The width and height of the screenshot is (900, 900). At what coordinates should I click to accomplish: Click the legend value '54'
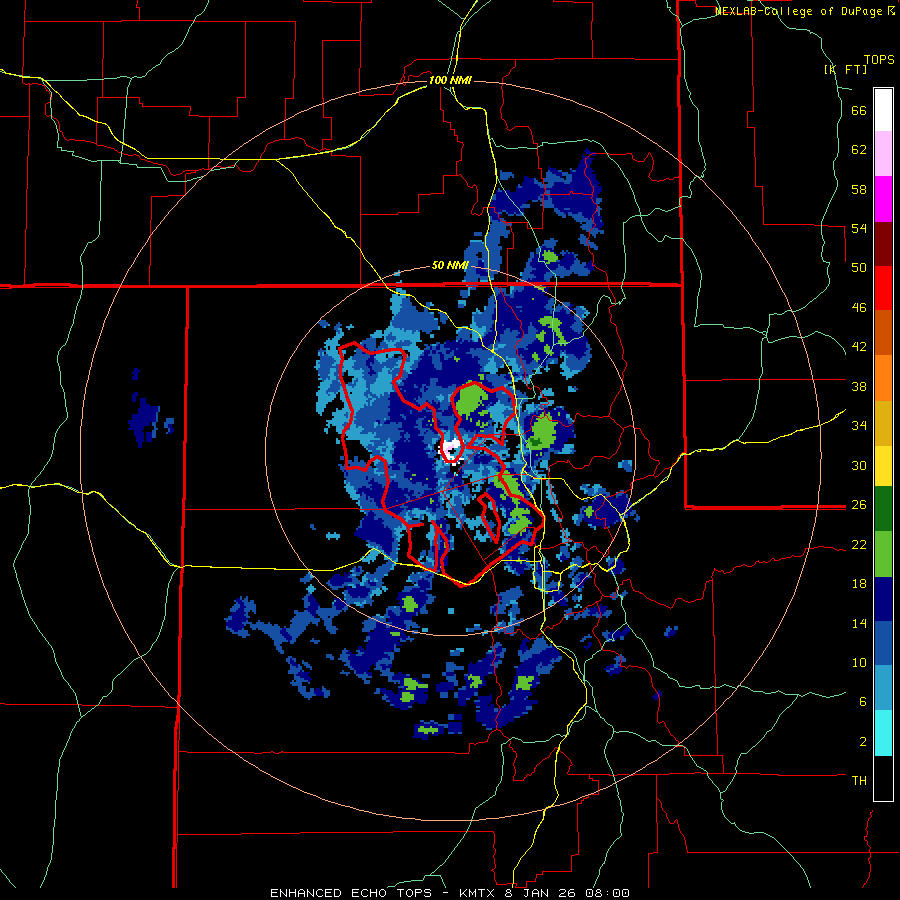click(859, 228)
